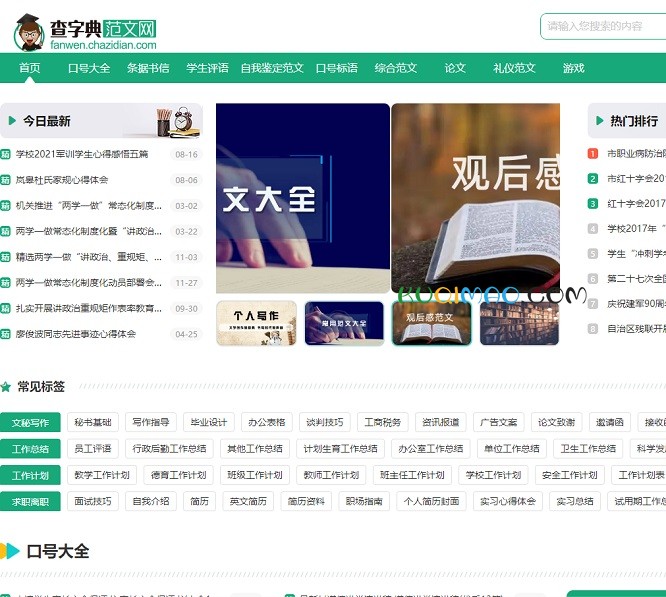Click the star icon beside 常见标签

[x=6, y=387]
